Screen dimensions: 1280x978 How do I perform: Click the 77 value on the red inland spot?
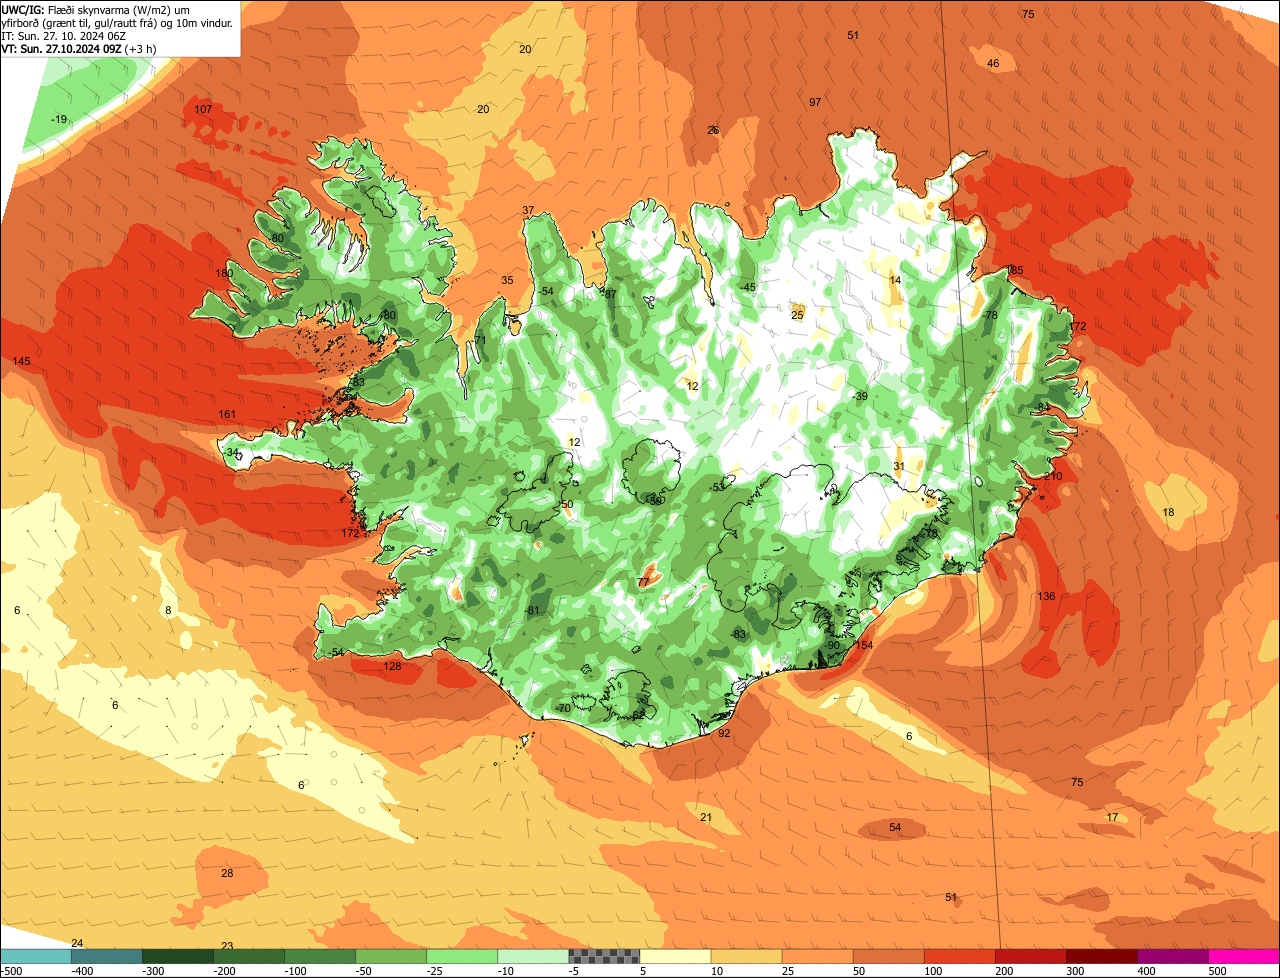[x=643, y=583]
